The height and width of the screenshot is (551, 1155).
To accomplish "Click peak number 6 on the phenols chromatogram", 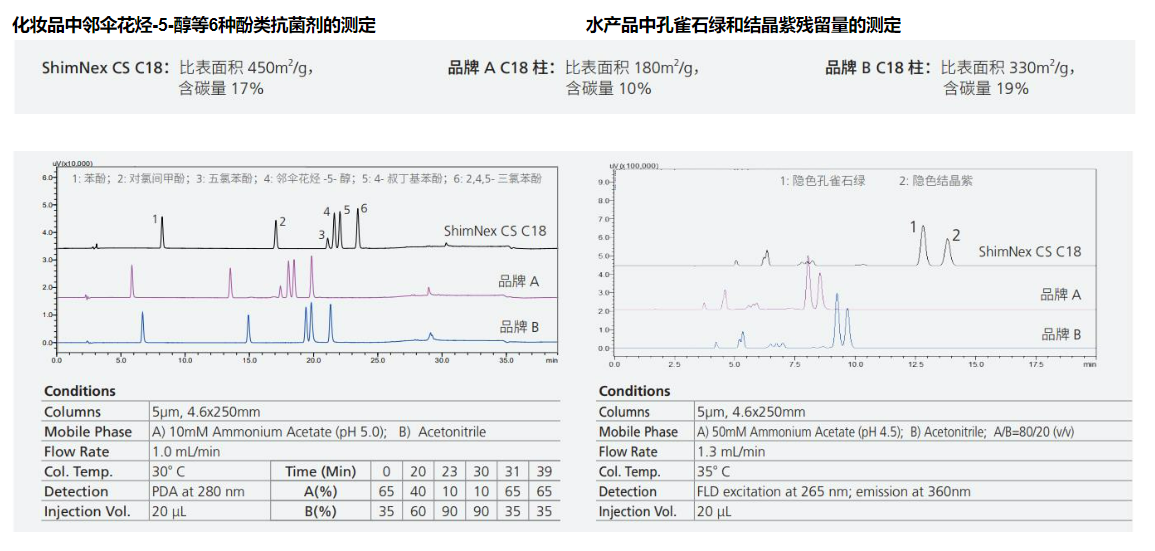I will coord(364,208).
